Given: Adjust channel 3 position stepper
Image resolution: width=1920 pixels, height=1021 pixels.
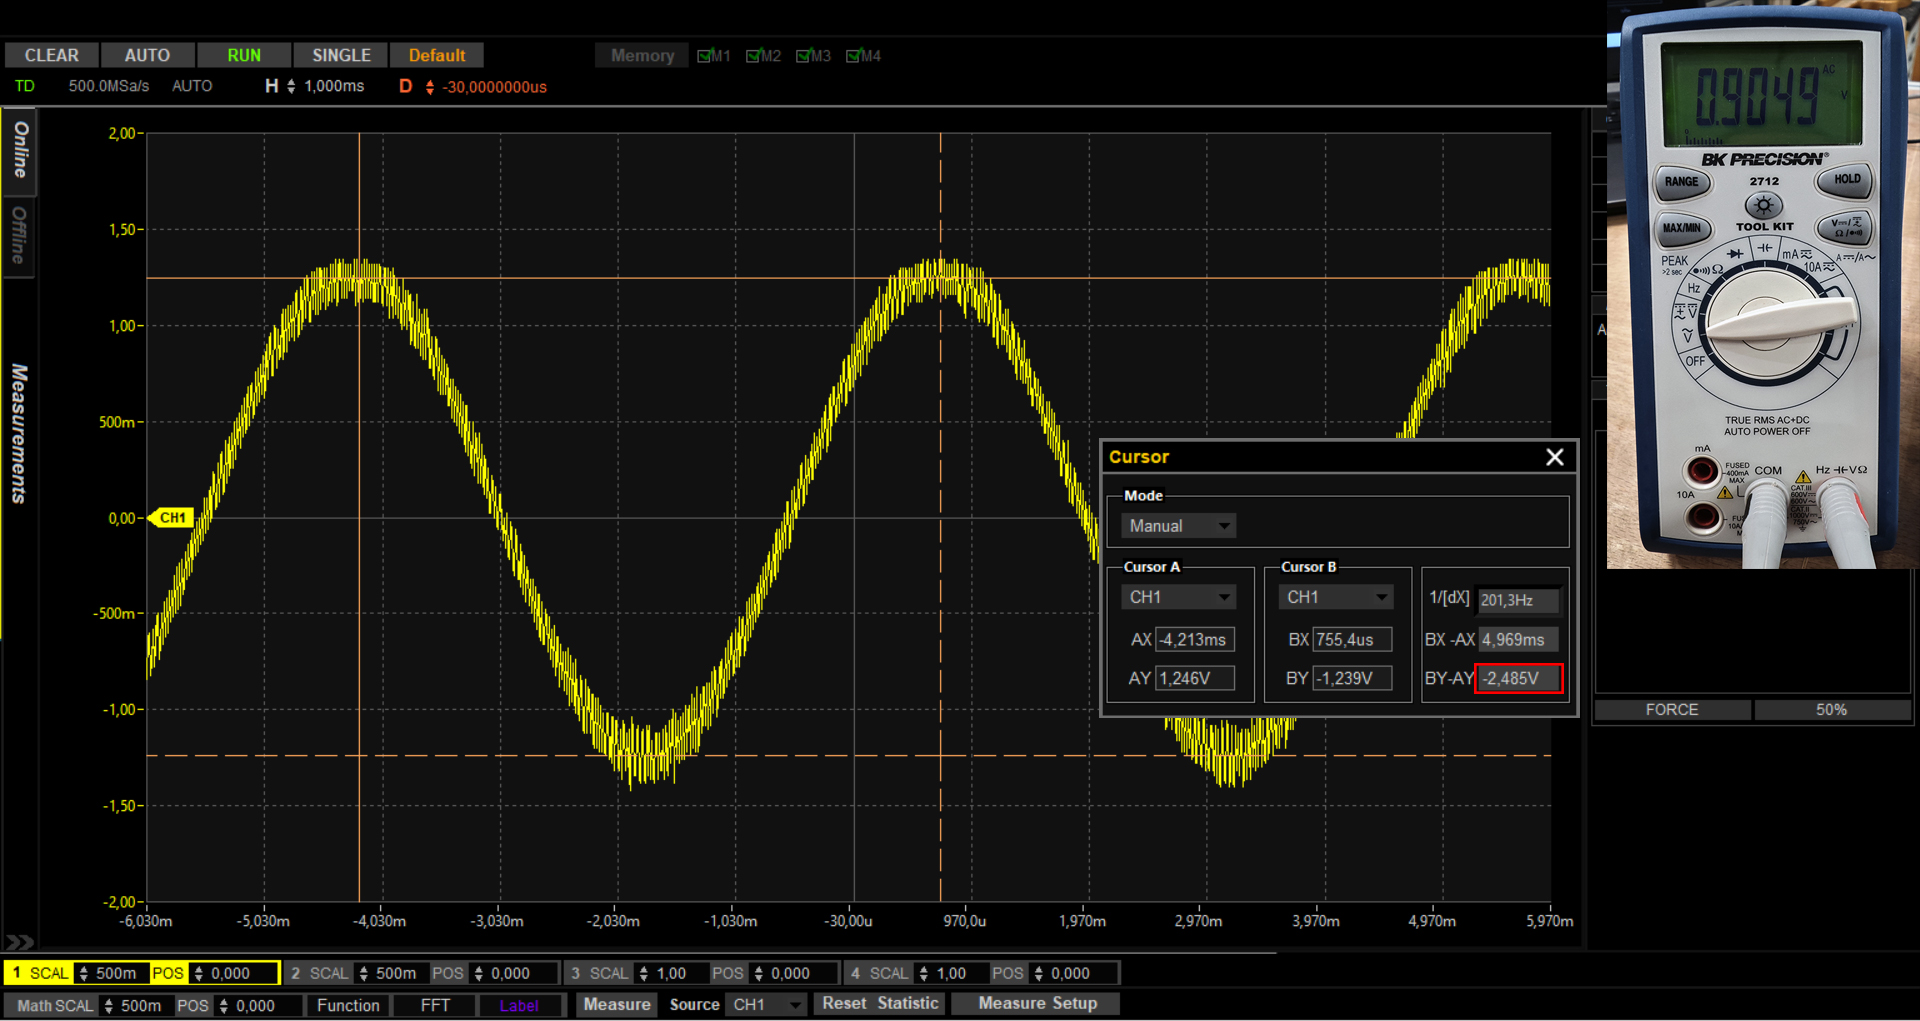Looking at the screenshot, I should point(758,973).
